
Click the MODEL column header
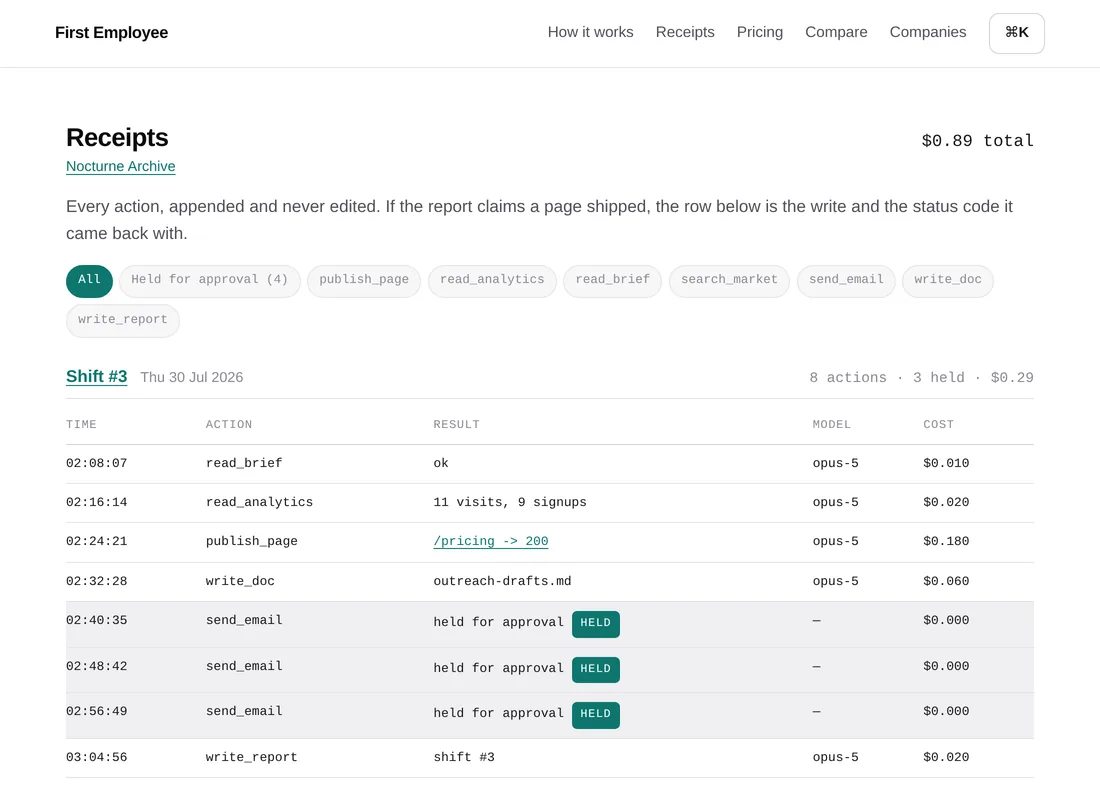pyautogui.click(x=831, y=425)
